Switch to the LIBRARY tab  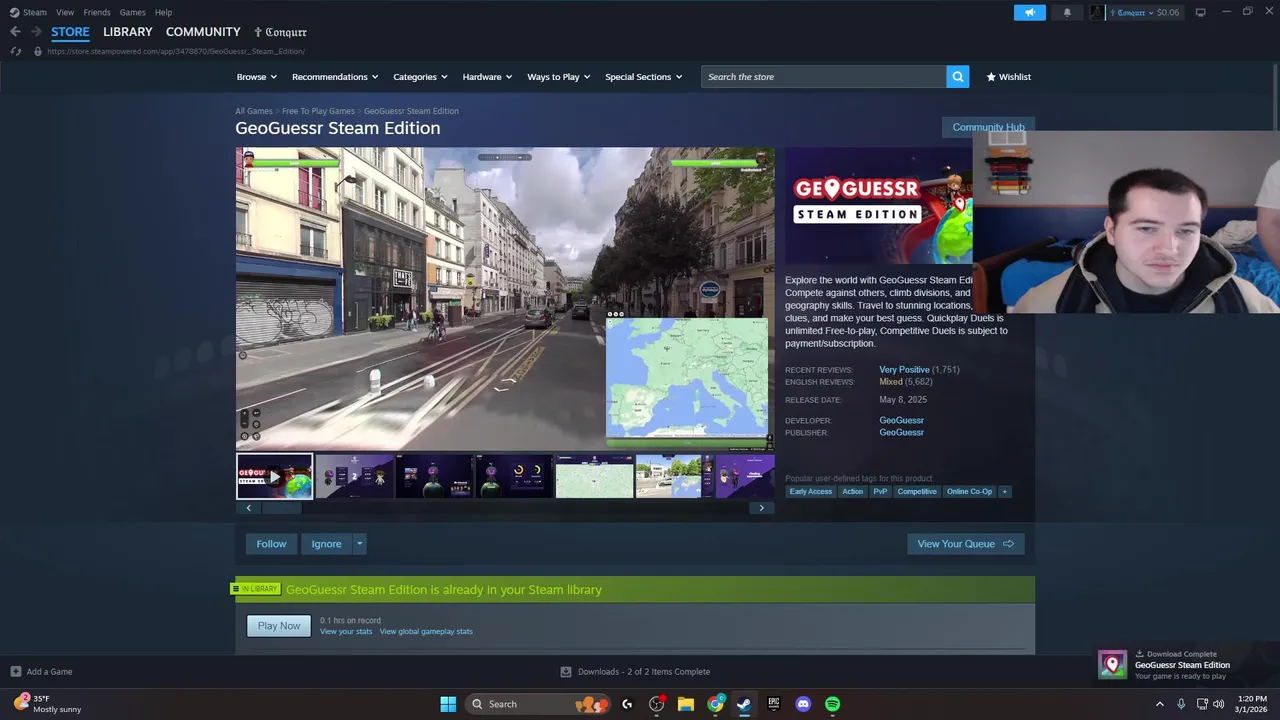click(x=128, y=32)
